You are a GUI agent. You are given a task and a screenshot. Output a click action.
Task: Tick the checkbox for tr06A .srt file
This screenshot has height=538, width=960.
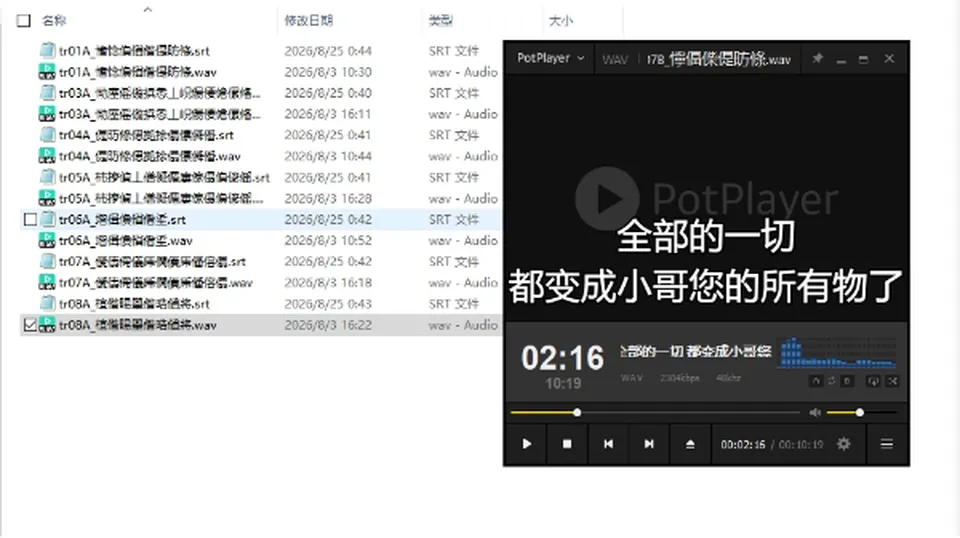tap(29, 219)
